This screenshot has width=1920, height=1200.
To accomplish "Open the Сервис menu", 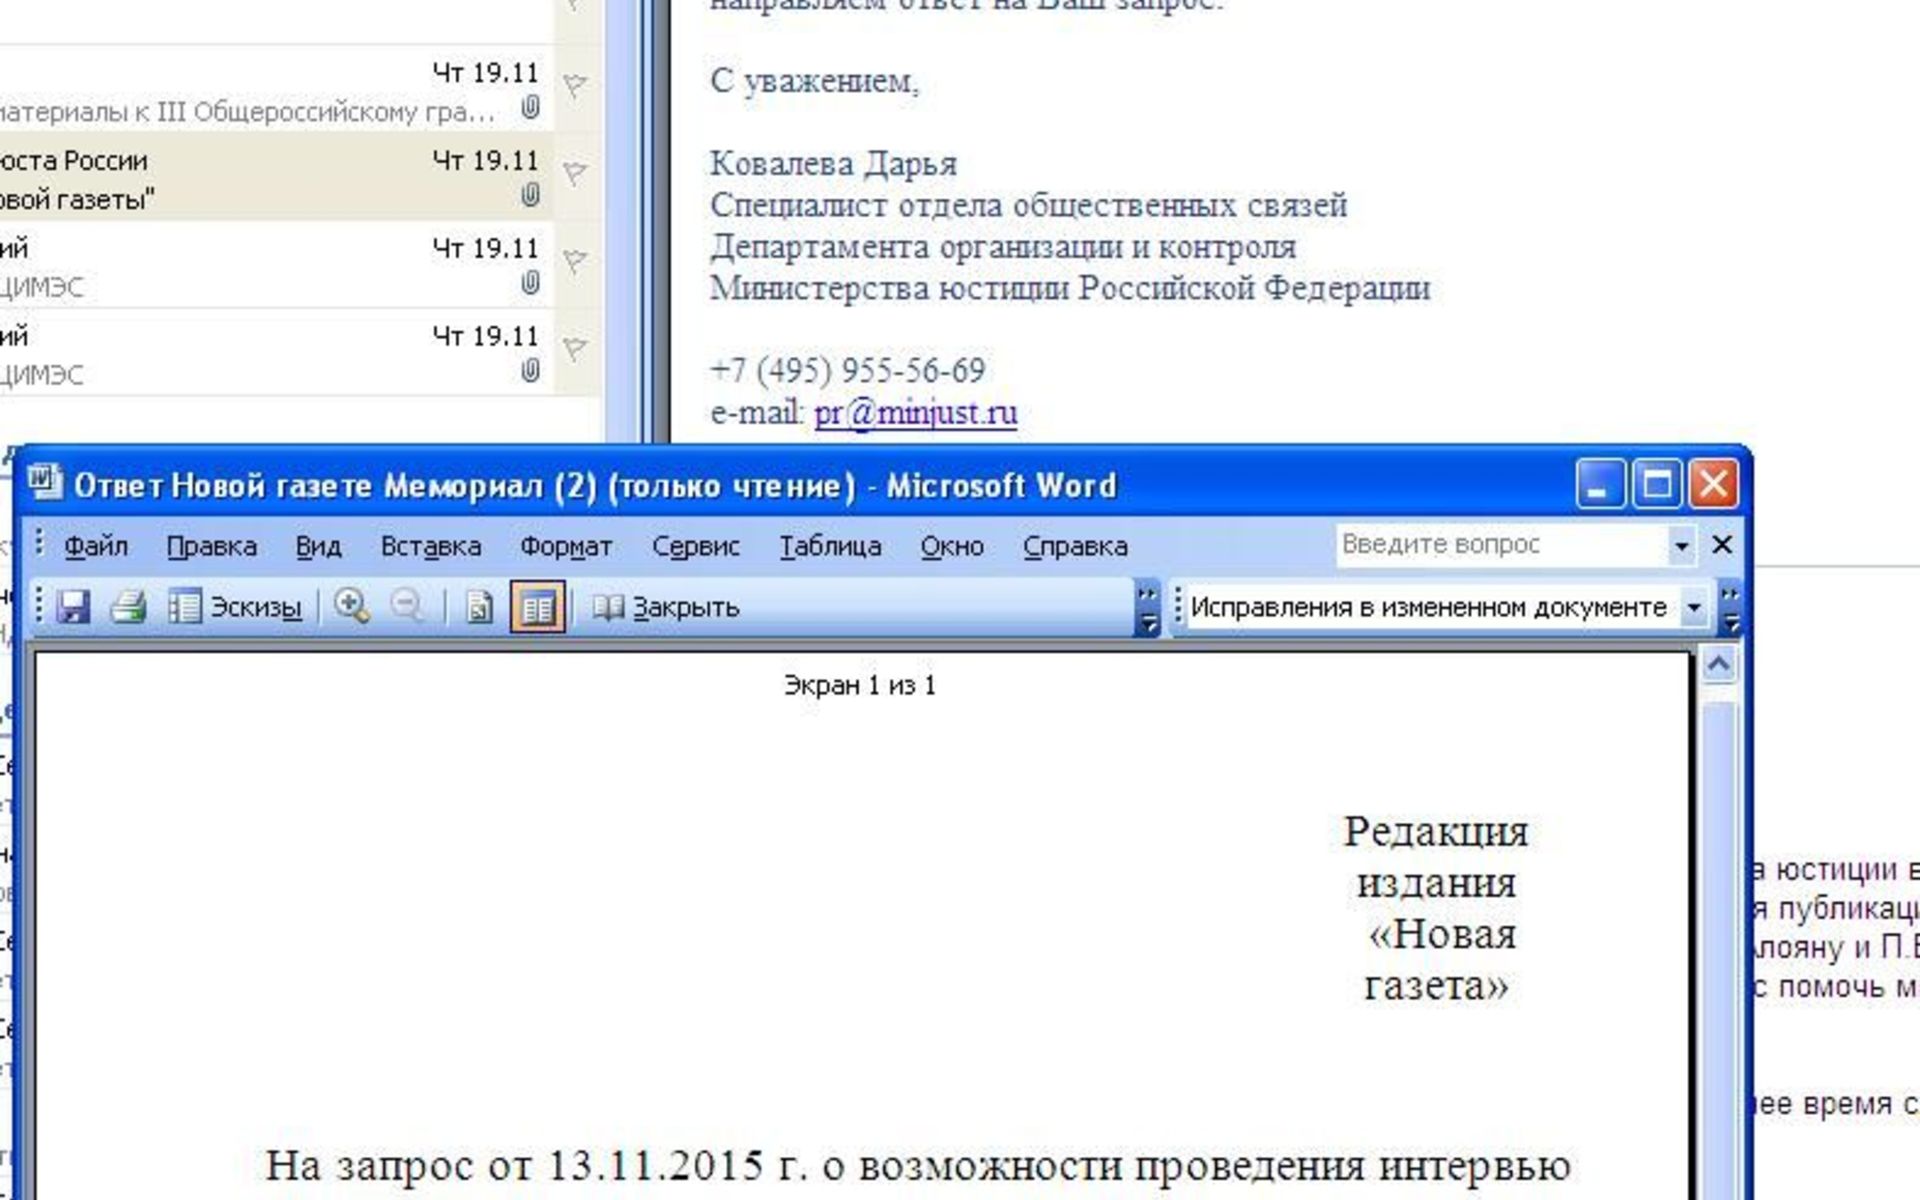I will (696, 546).
